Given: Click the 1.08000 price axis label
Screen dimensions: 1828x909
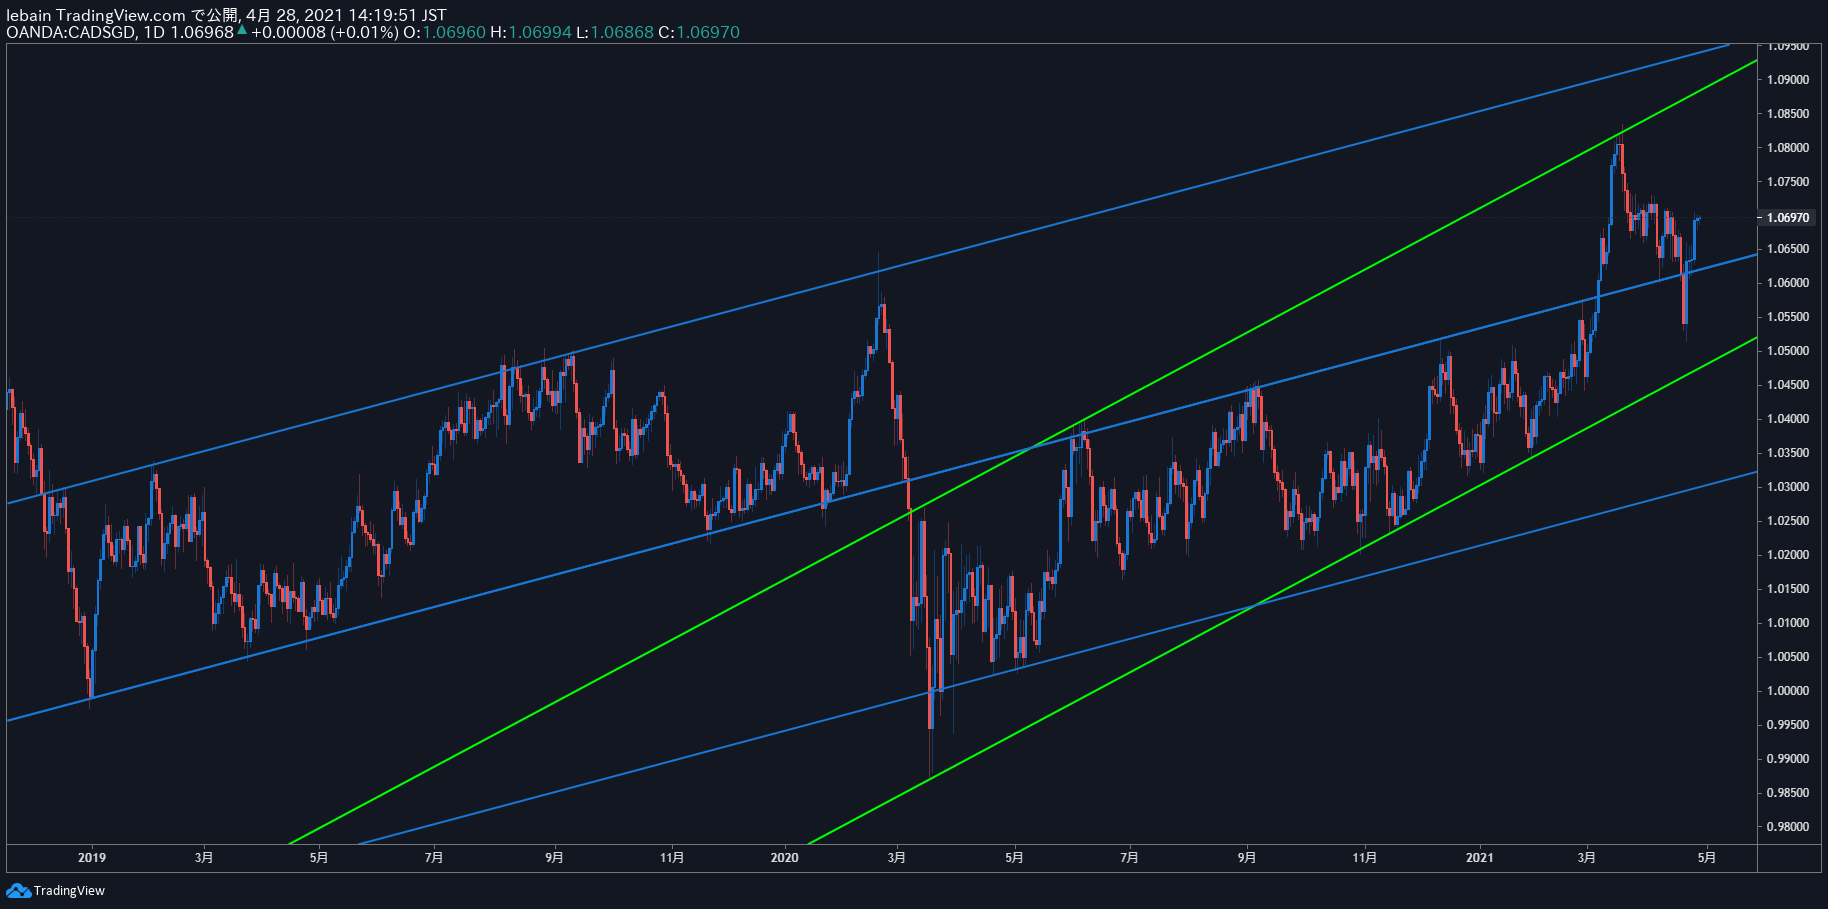Looking at the screenshot, I should (x=1788, y=148).
